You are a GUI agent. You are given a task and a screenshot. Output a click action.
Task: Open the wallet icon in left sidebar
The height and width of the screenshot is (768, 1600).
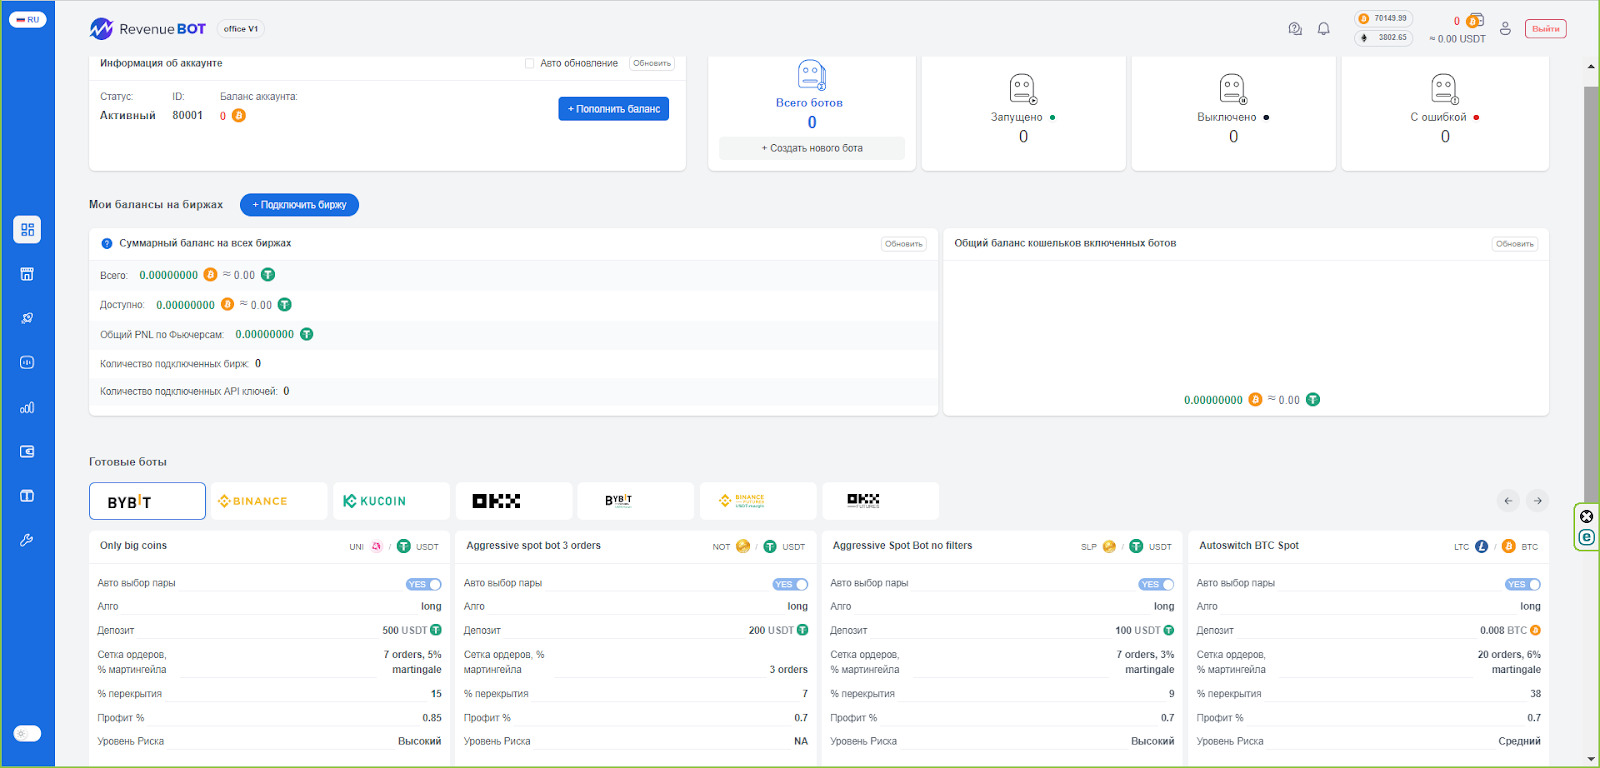[27, 452]
